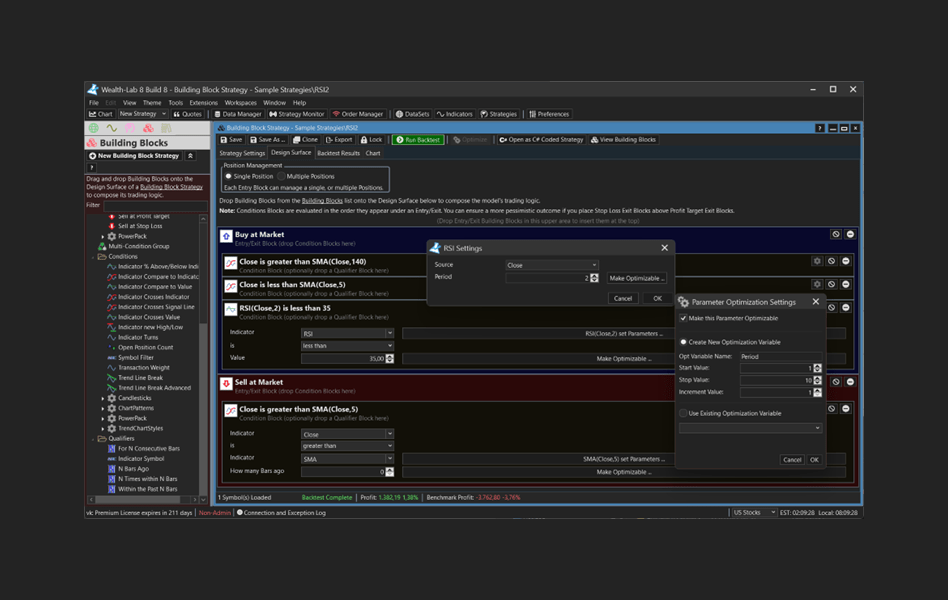Open Preferences from the toolbar

coord(549,114)
